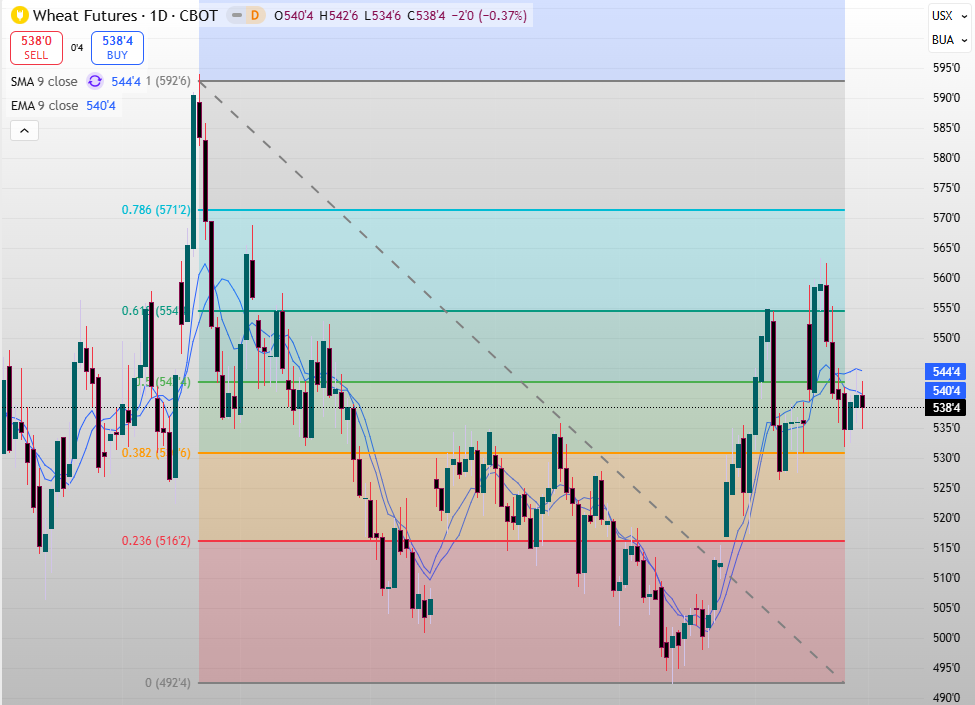Image resolution: width=975 pixels, height=705 pixels.
Task: Click the purple refresh icon beside SMA
Action: (95, 82)
